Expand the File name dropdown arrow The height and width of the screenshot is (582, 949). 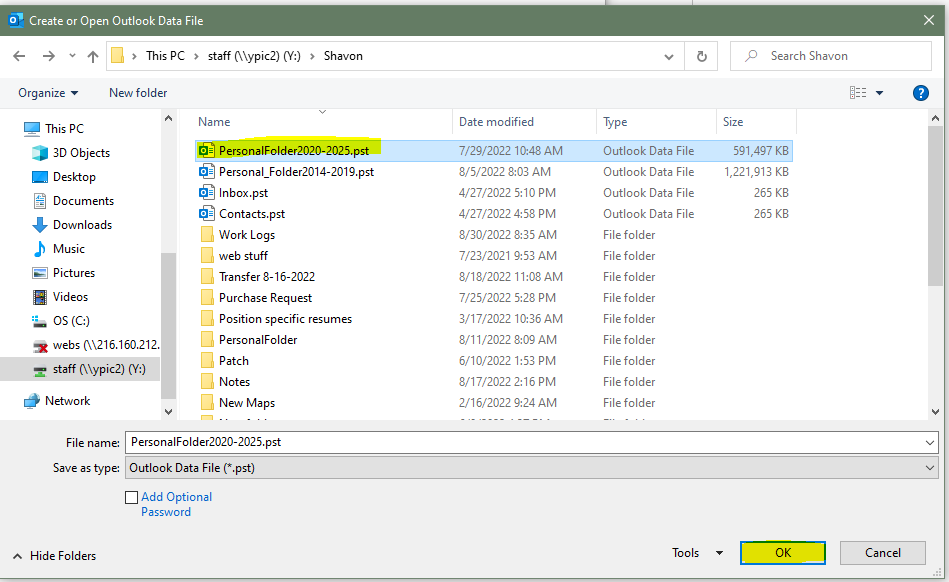(x=930, y=443)
